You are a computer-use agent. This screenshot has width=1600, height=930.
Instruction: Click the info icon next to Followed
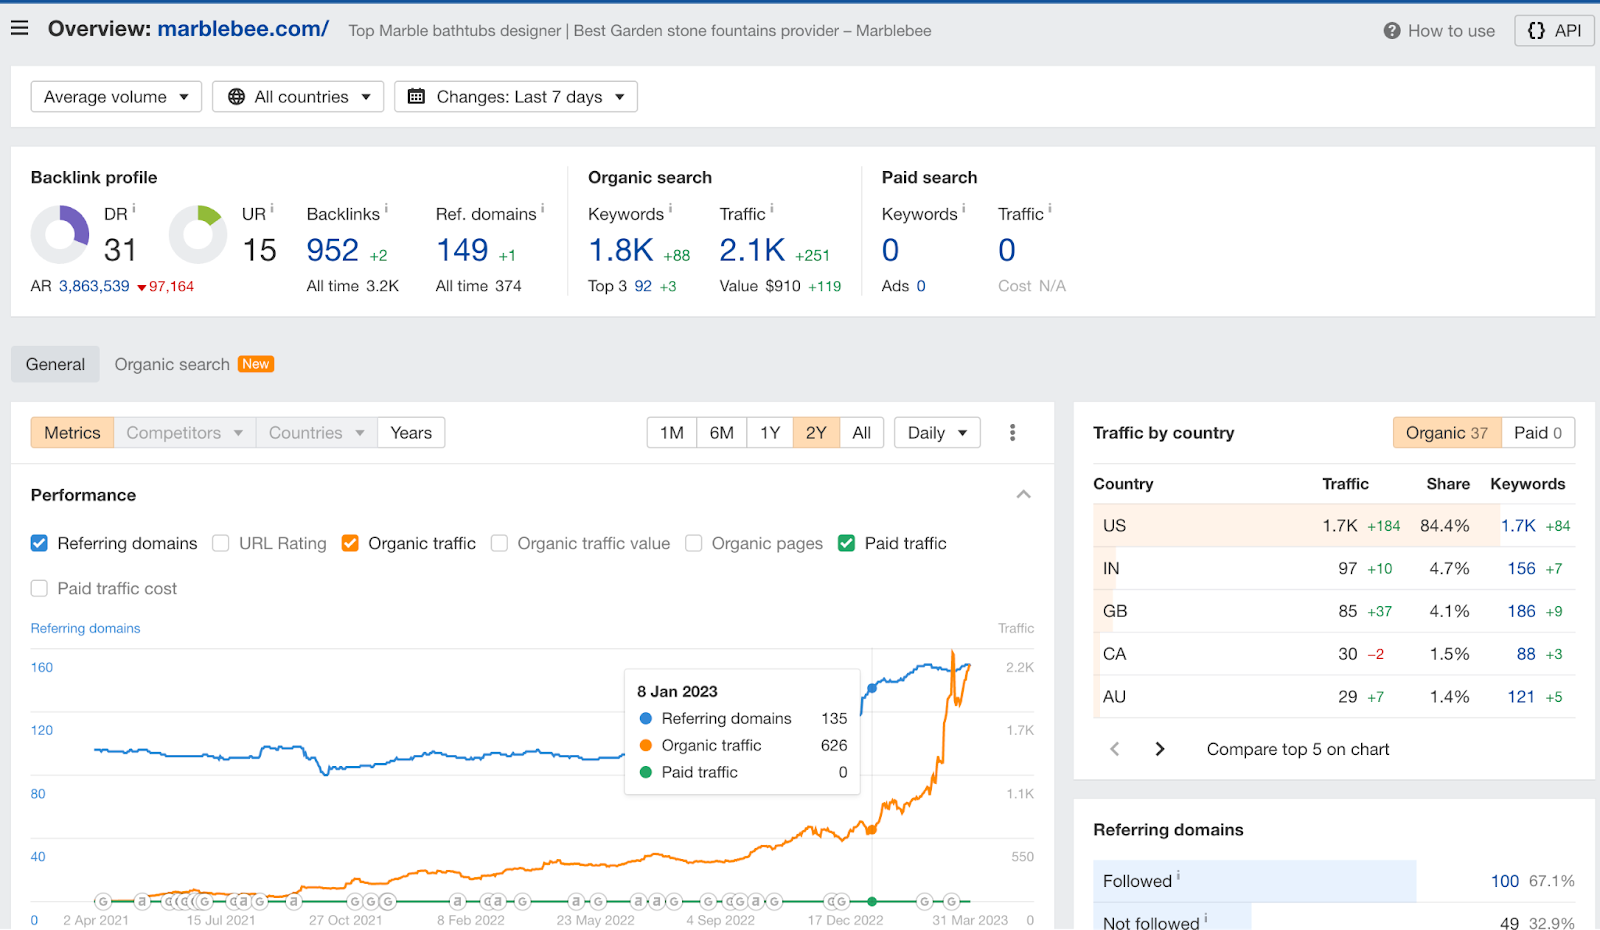pos(1178,876)
